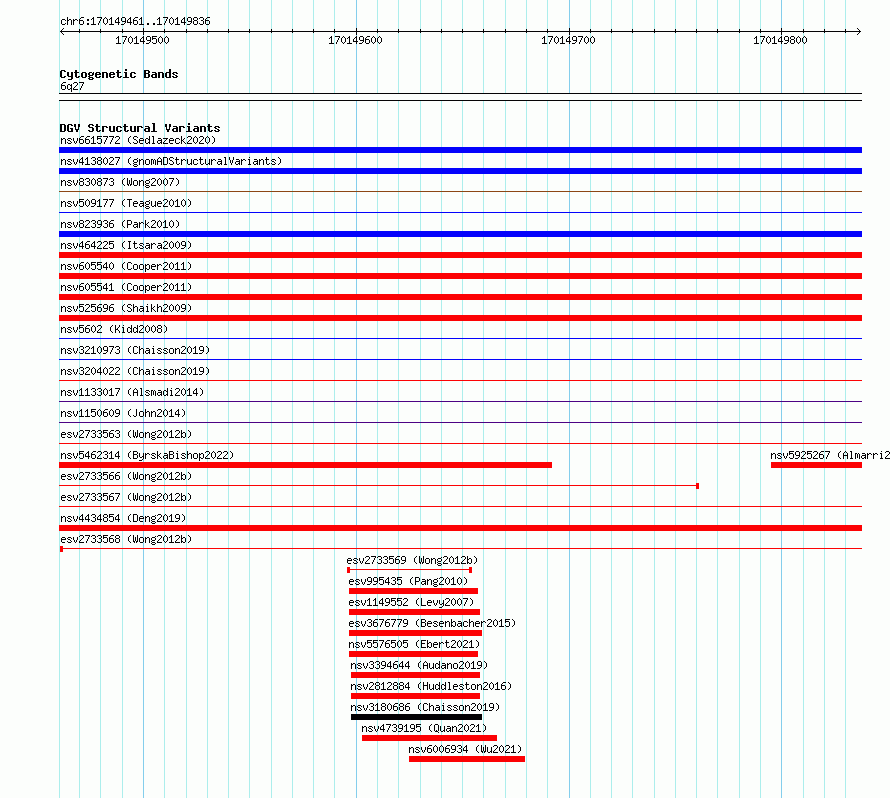This screenshot has height=798, width=890.
Task: Select nsv1133017 (Alsmadi2014) variant
Action: coord(132,392)
